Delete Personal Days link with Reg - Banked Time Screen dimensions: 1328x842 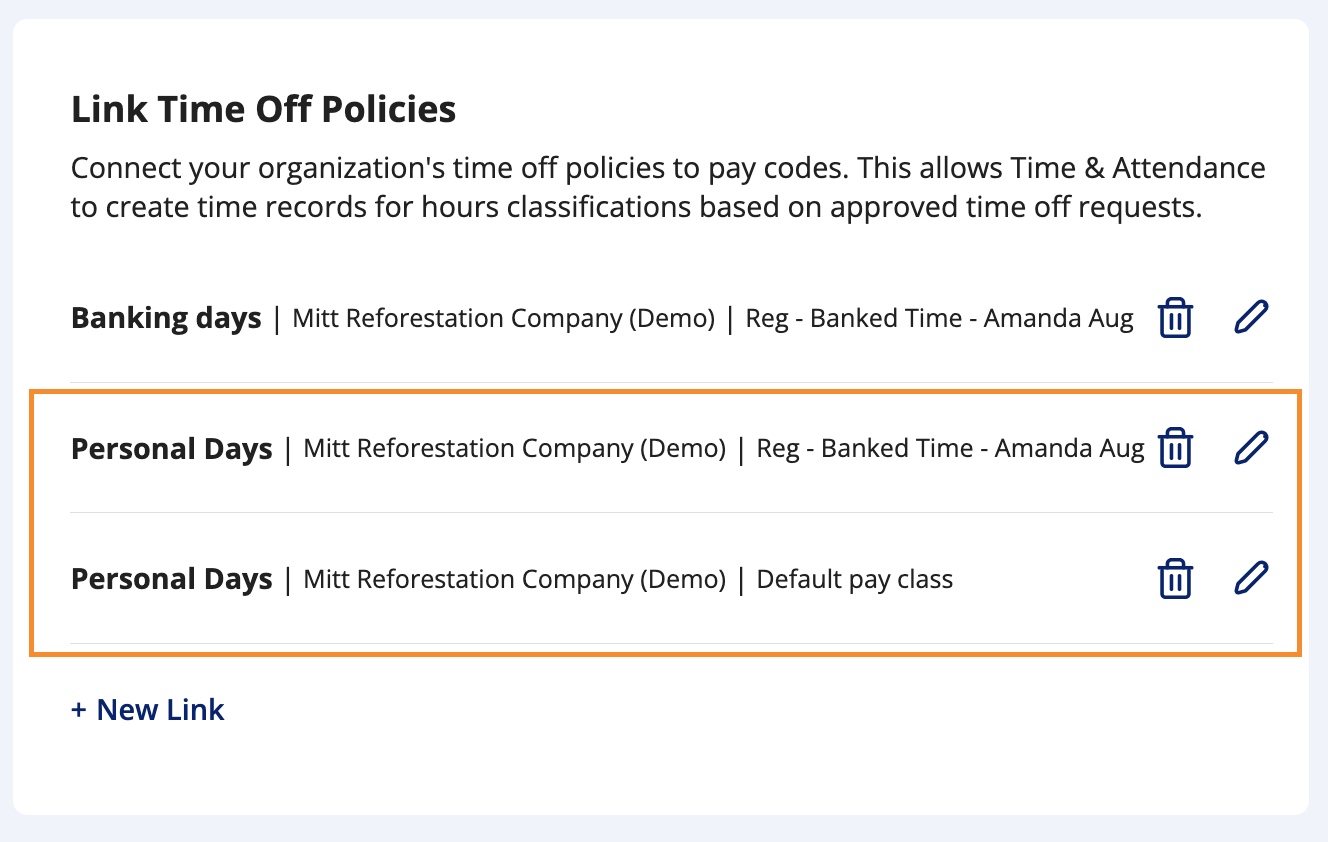[x=1175, y=448]
